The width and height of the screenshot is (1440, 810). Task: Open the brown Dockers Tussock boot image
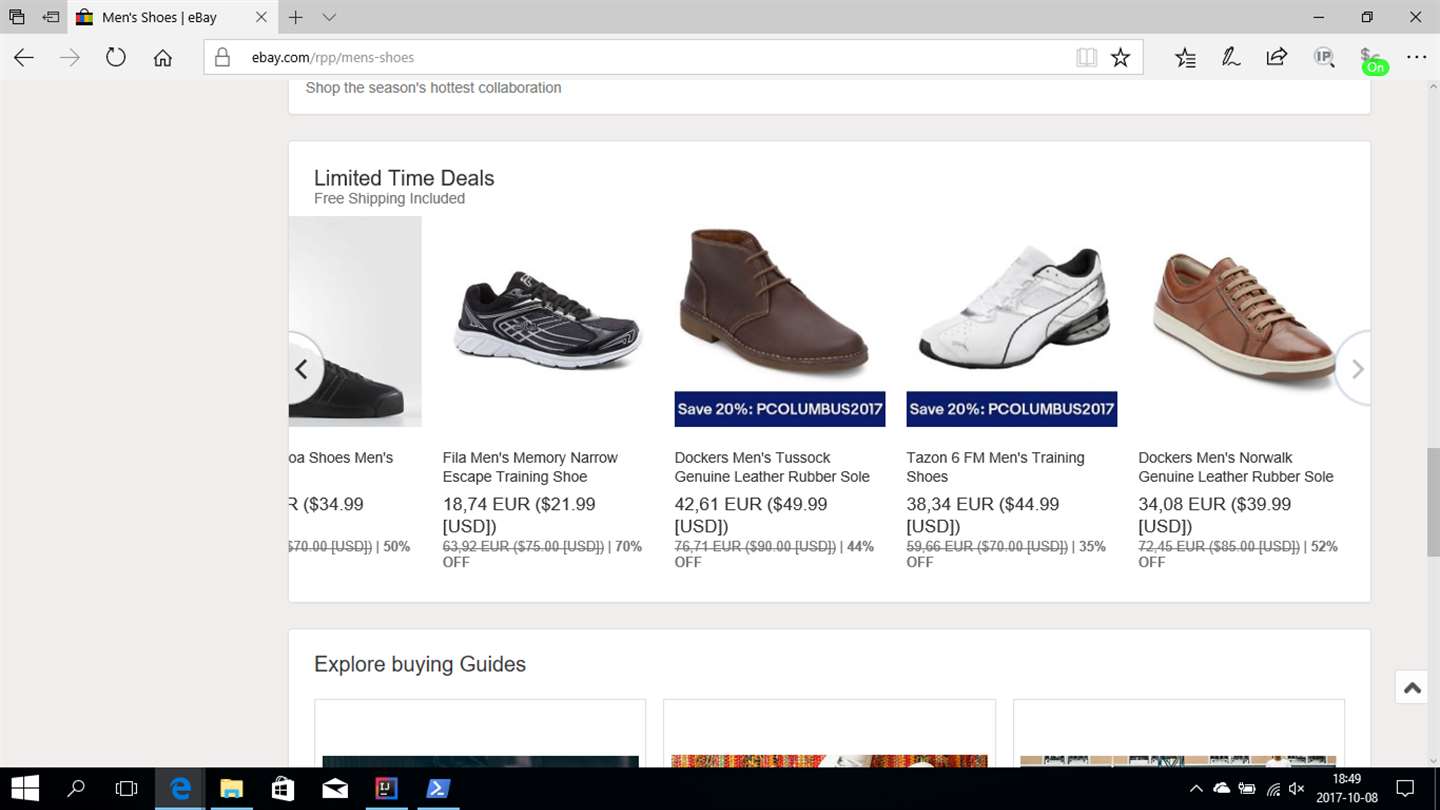[x=780, y=304]
